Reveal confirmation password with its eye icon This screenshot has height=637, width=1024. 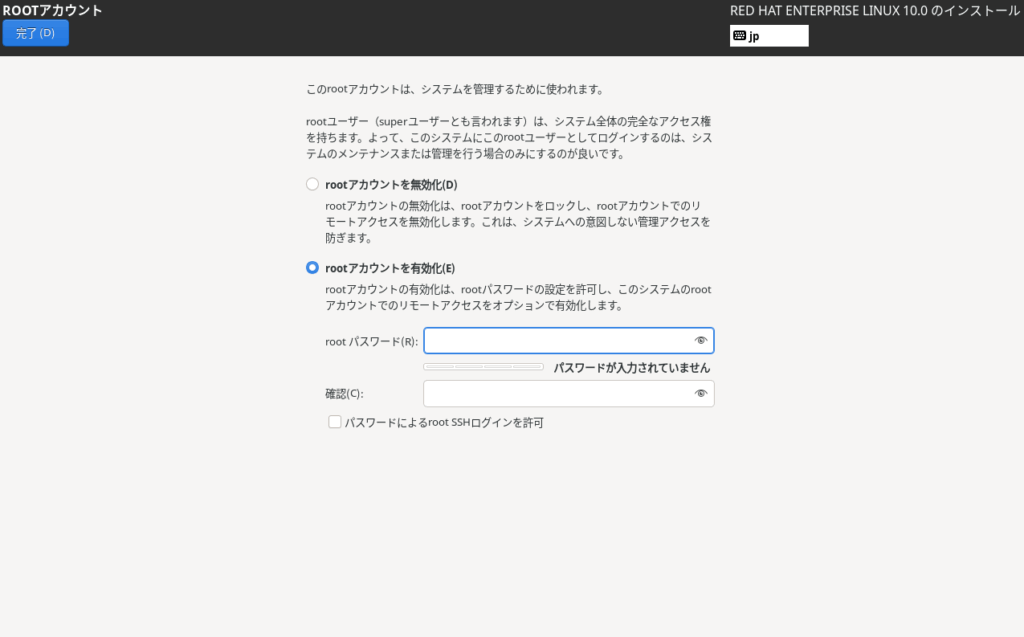(x=701, y=394)
